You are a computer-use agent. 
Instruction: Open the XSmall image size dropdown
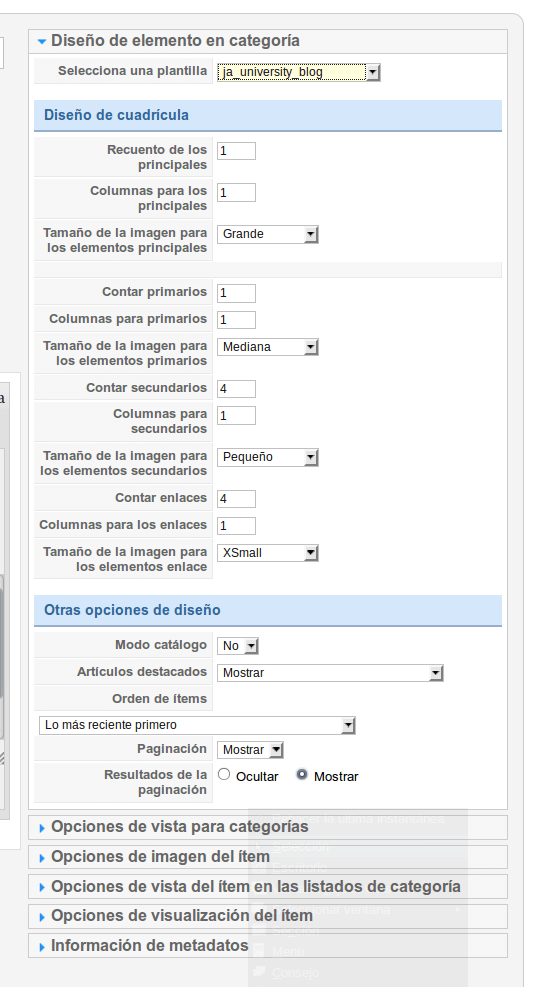268,553
